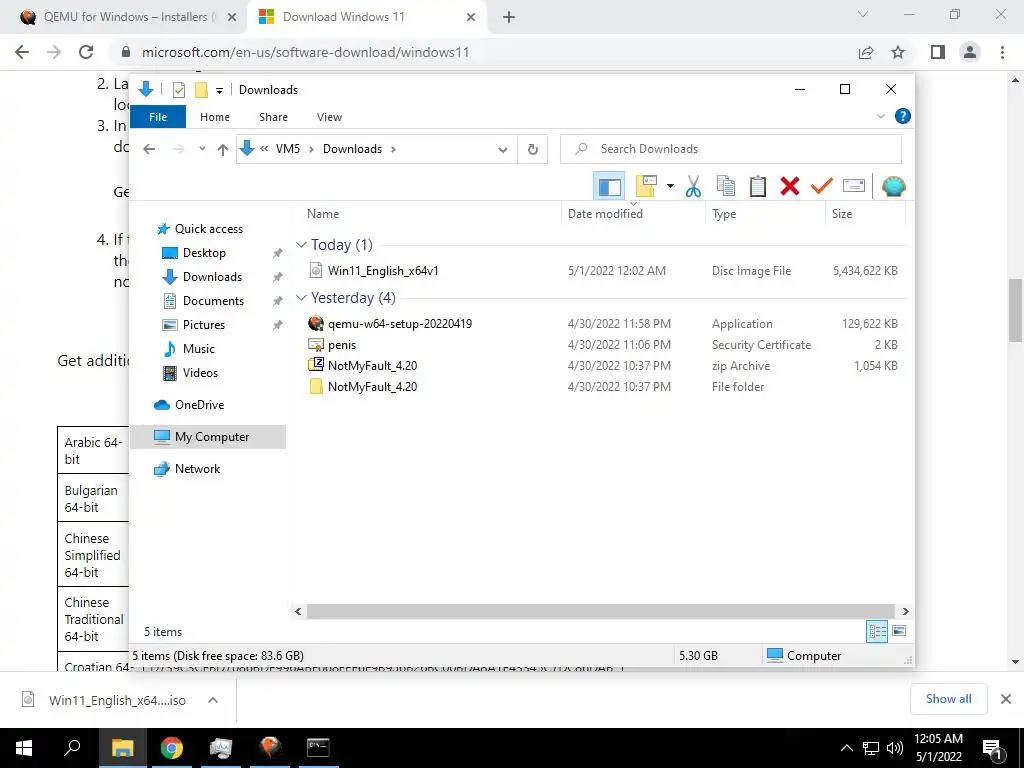1024x768 pixels.
Task: Collapse the Today (1) group
Action: [x=301, y=245]
